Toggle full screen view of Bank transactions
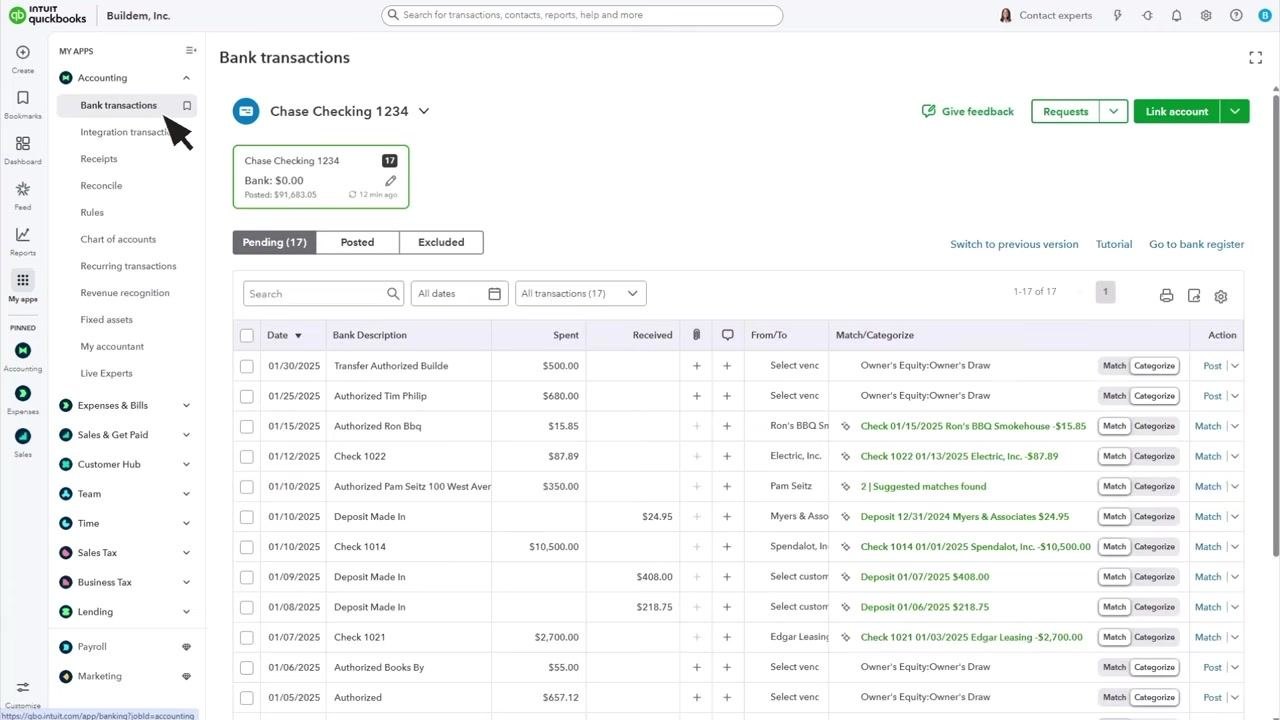This screenshot has width=1280, height=720. pyautogui.click(x=1256, y=58)
